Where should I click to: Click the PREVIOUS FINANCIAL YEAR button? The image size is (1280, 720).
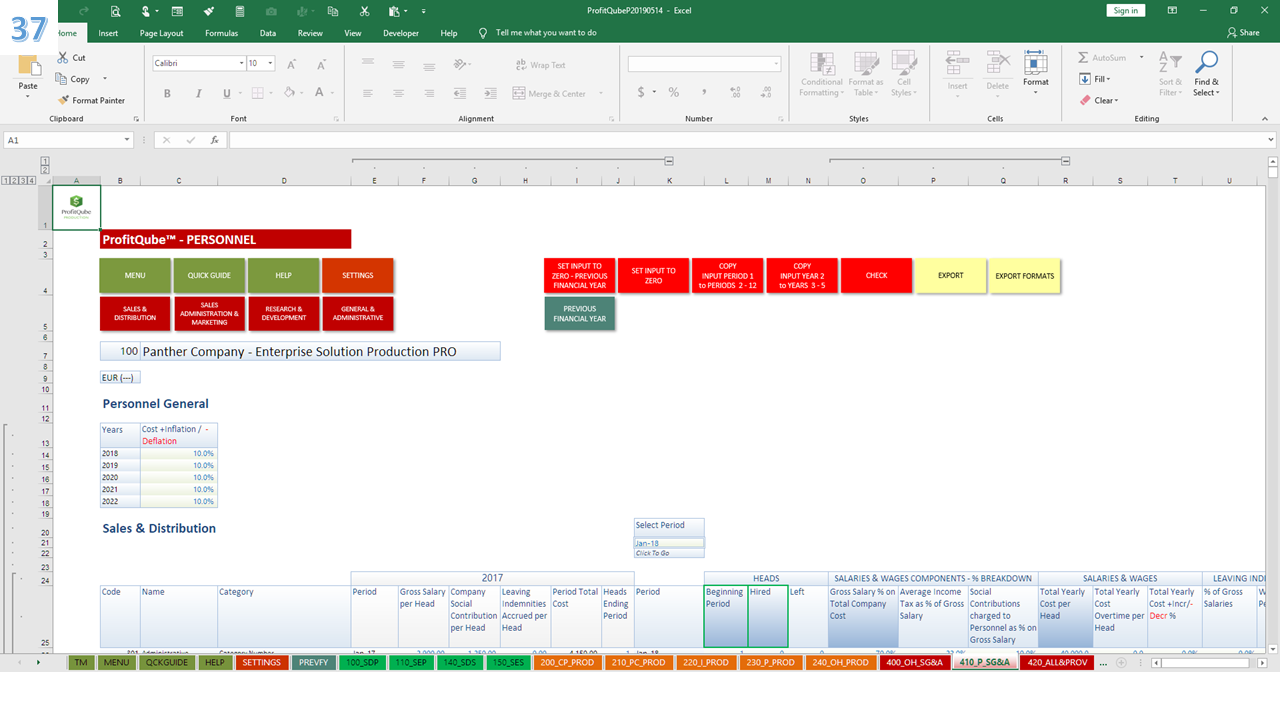click(x=579, y=314)
